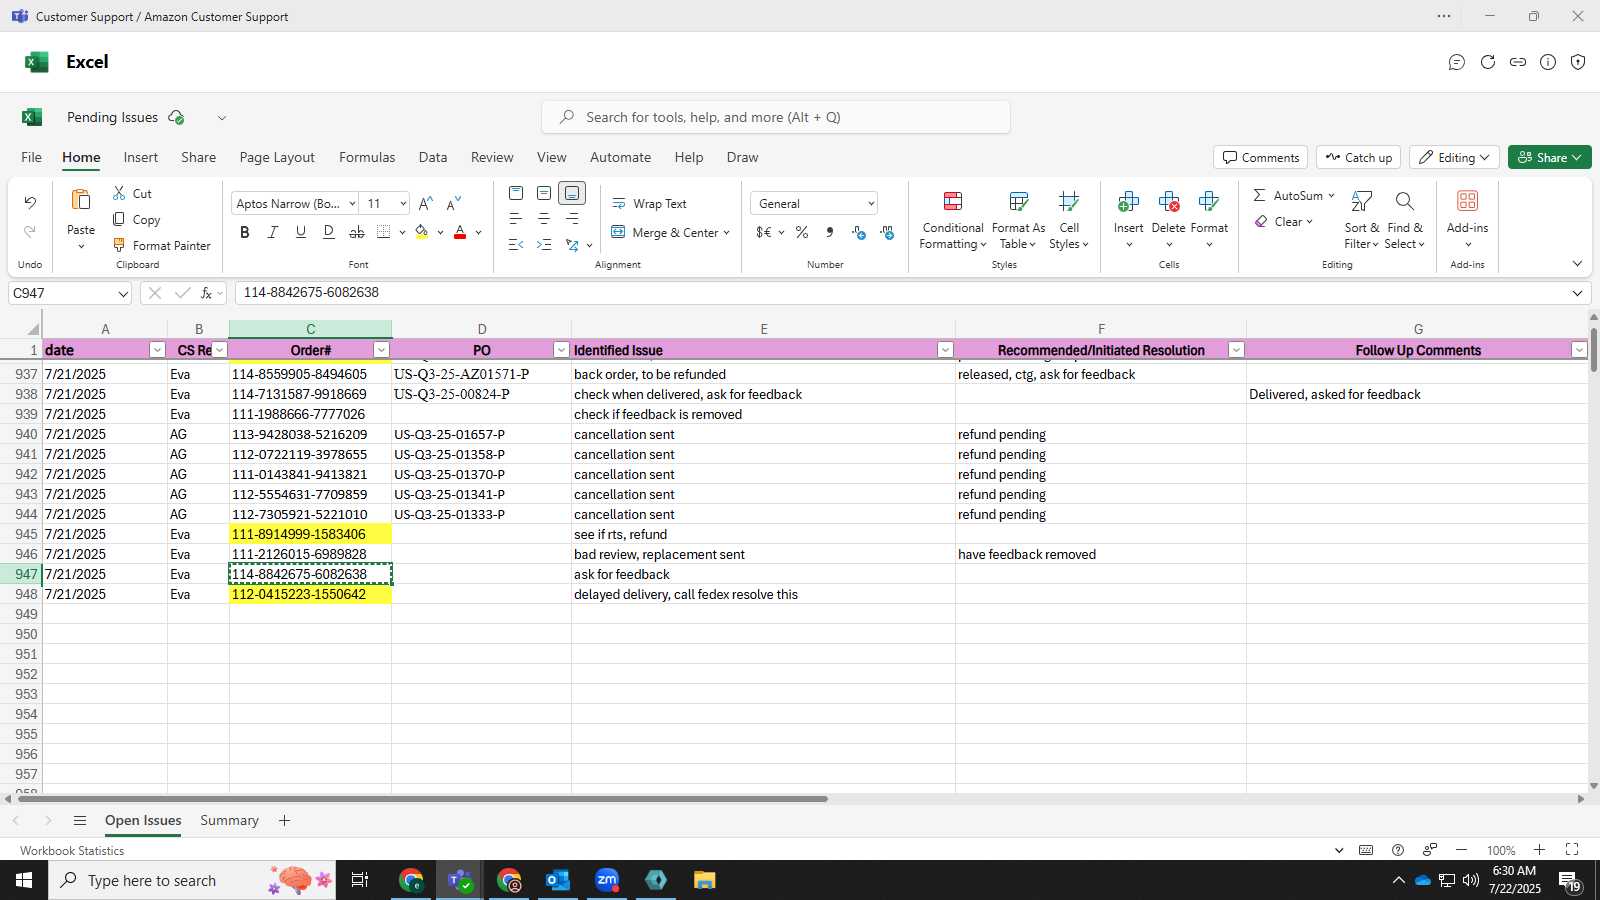The height and width of the screenshot is (900, 1600).
Task: Click the refresh icon in Teams header
Action: click(x=1488, y=62)
